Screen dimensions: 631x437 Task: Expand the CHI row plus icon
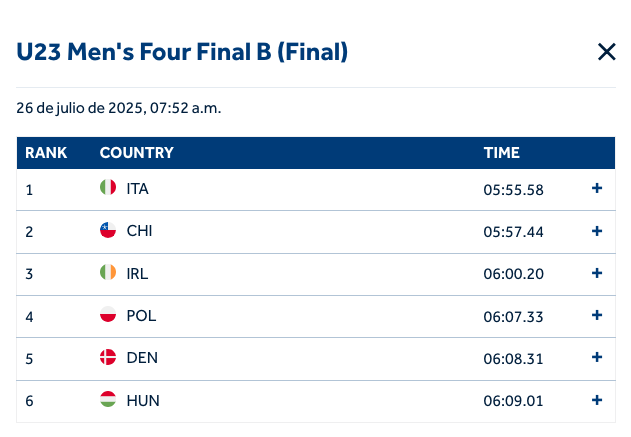(x=597, y=231)
